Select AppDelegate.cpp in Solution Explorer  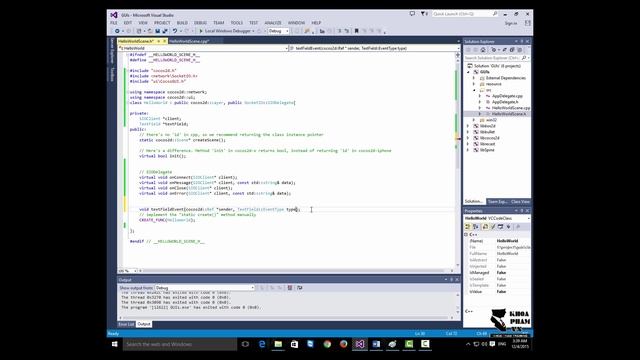click(x=507, y=96)
